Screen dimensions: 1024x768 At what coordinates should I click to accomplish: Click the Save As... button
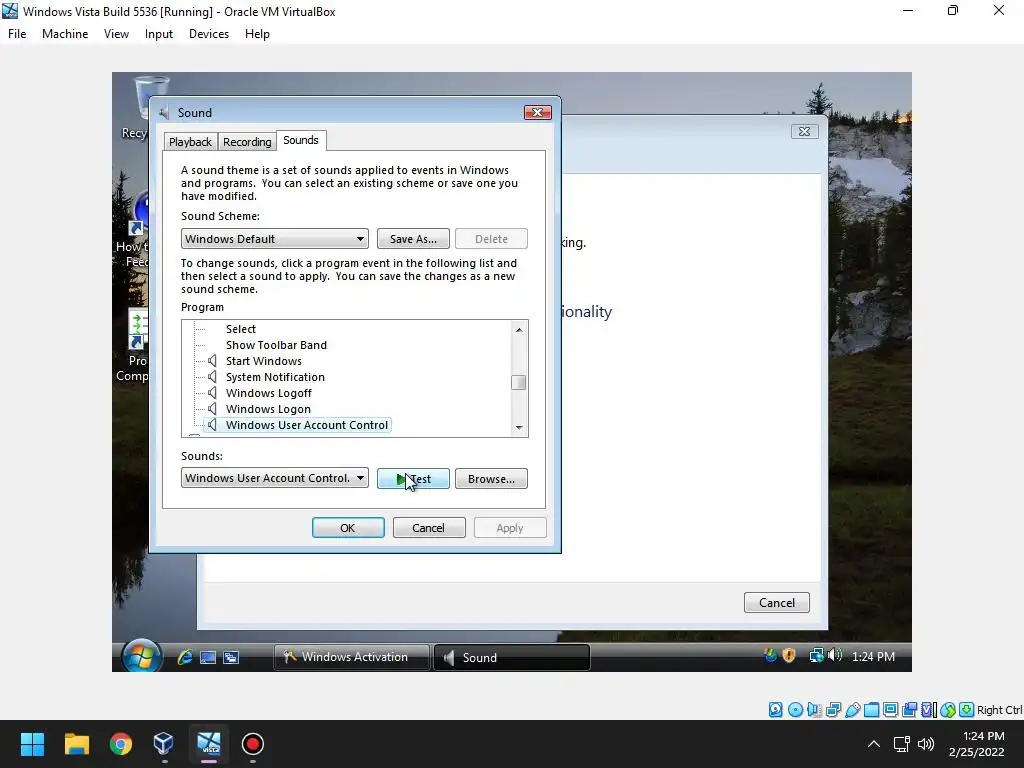(x=413, y=238)
